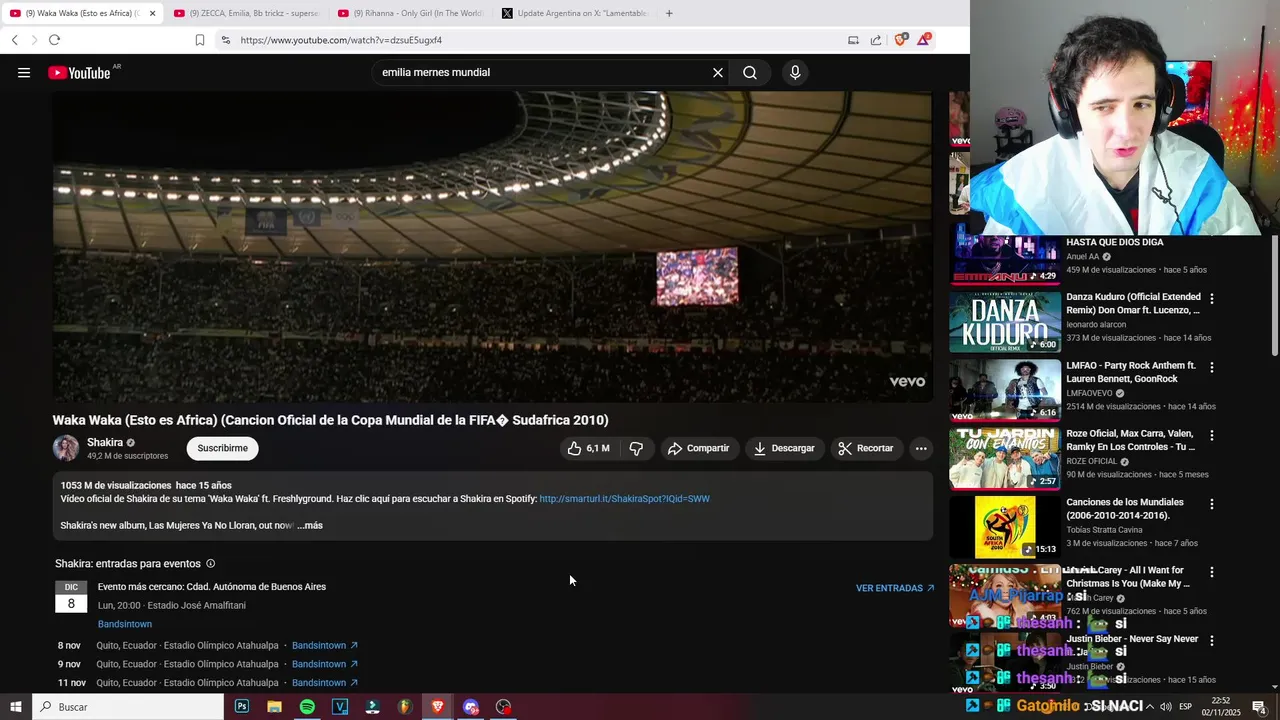The height and width of the screenshot is (720, 1280).
Task: Open Bandsintown link for 9 nov Quito
Action: [325, 664]
